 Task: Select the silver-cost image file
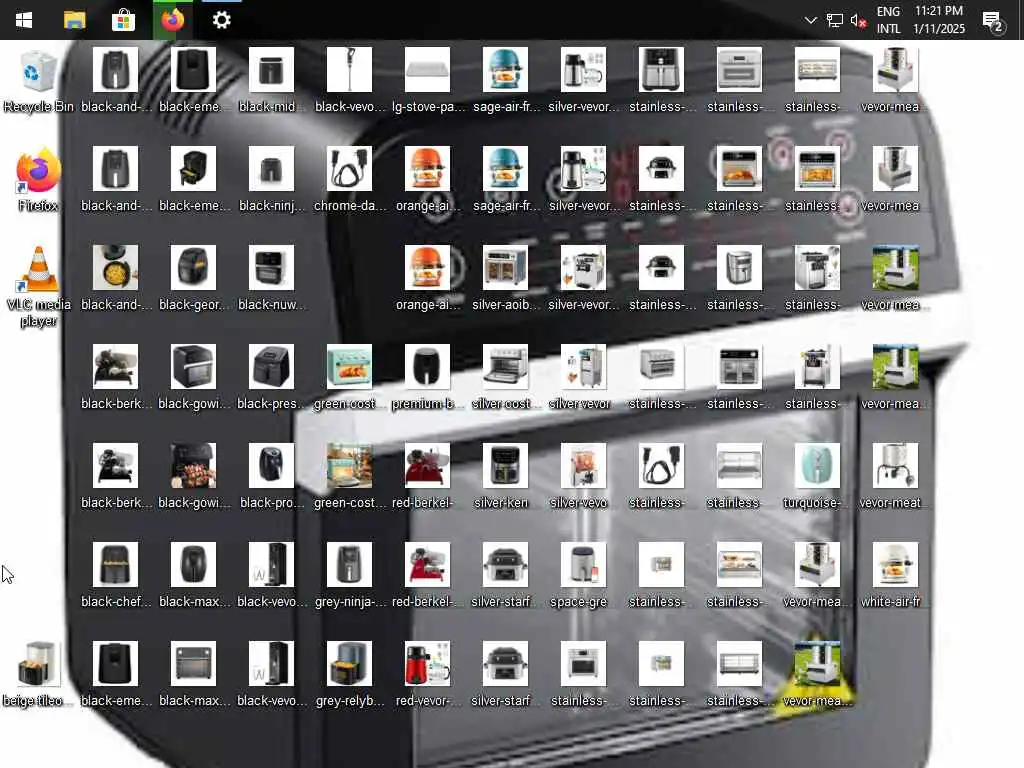[x=505, y=378]
